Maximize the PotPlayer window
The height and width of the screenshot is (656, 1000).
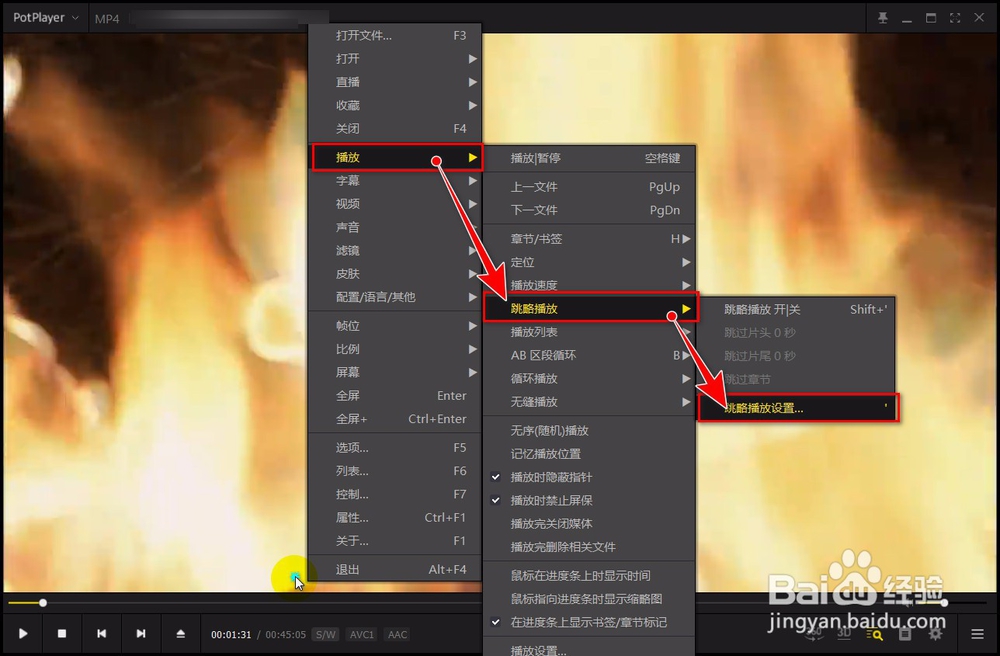point(931,18)
